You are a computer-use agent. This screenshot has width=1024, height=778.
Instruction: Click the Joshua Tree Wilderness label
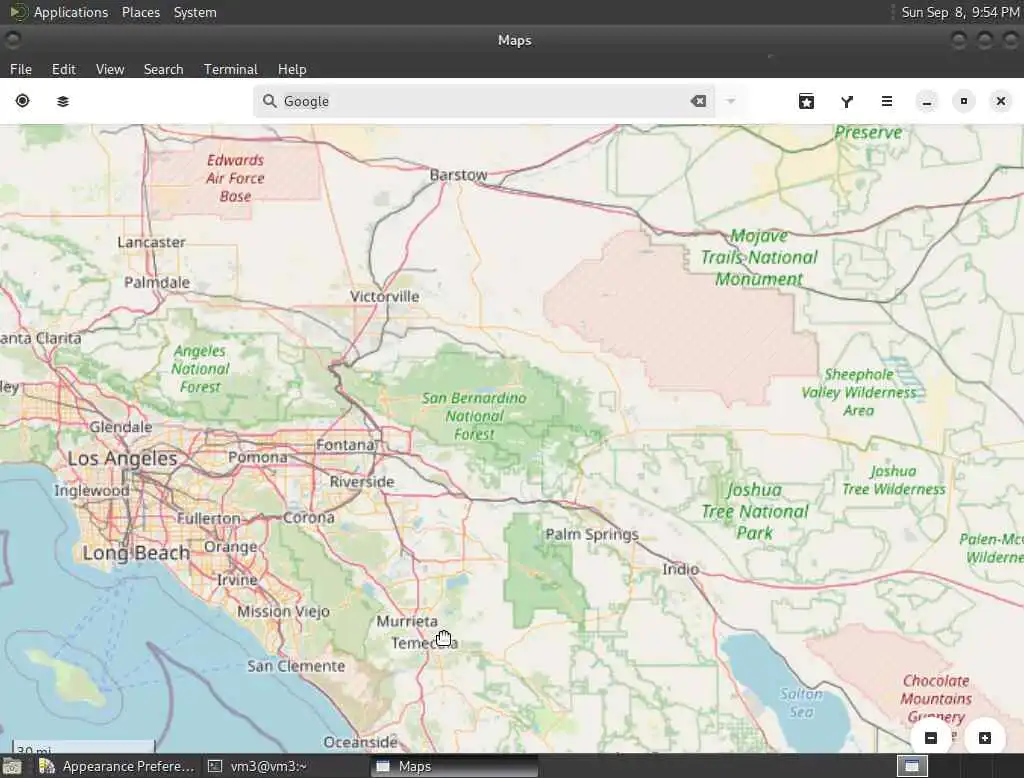(x=893, y=480)
